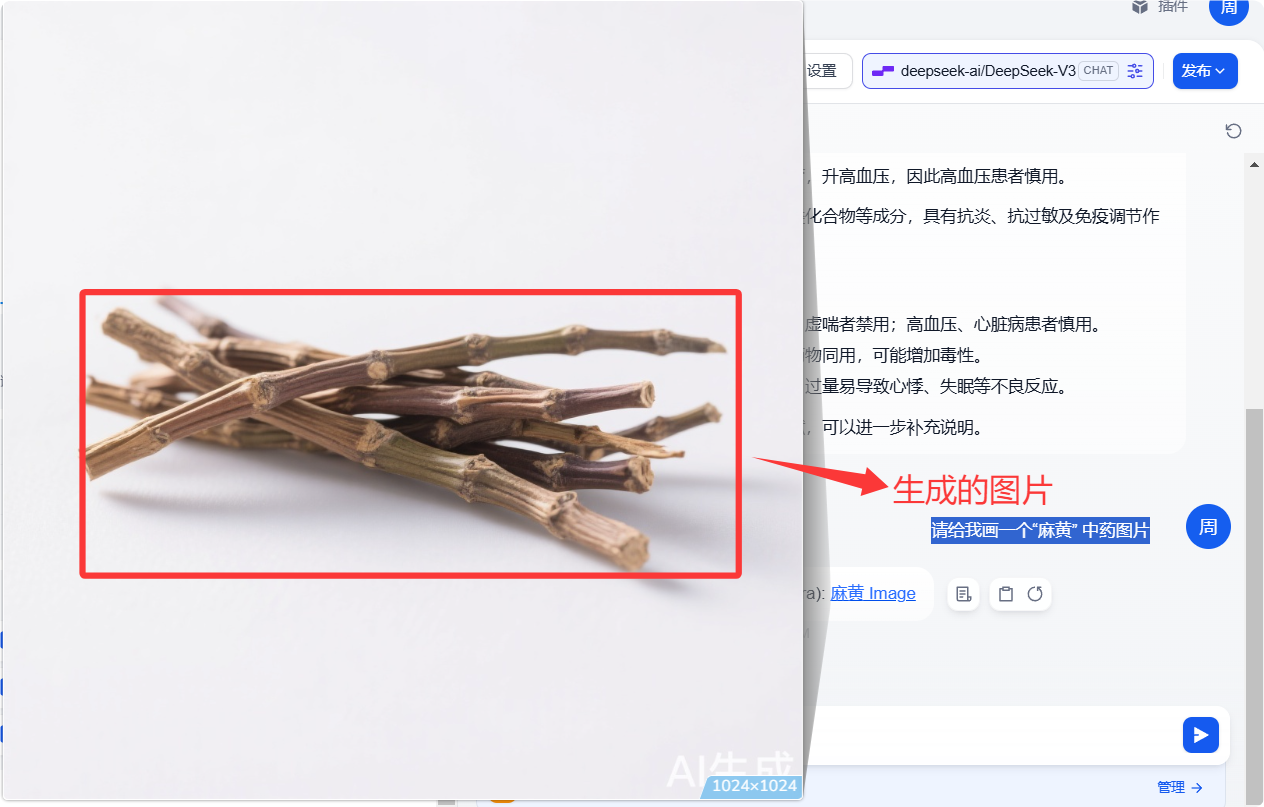Send a message with the blue arrow icon
Image resolution: width=1264 pixels, height=807 pixels.
click(1200, 735)
